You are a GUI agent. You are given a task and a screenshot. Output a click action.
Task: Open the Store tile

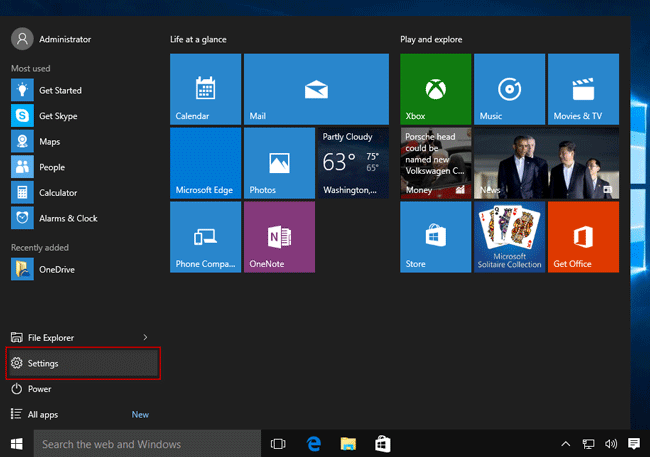[436, 237]
